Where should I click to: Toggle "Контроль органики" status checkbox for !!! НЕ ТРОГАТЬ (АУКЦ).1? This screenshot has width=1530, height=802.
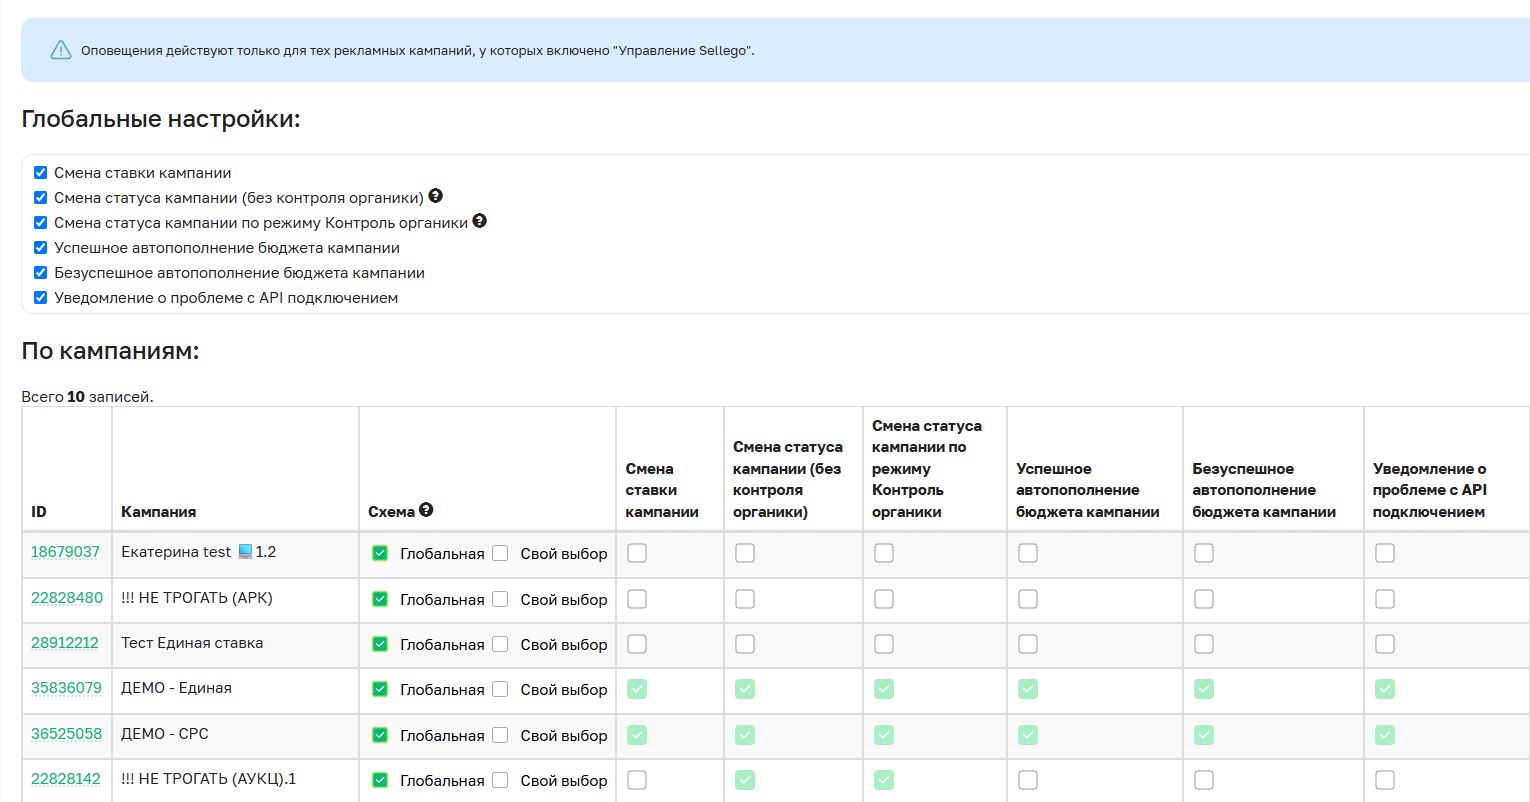pos(884,780)
